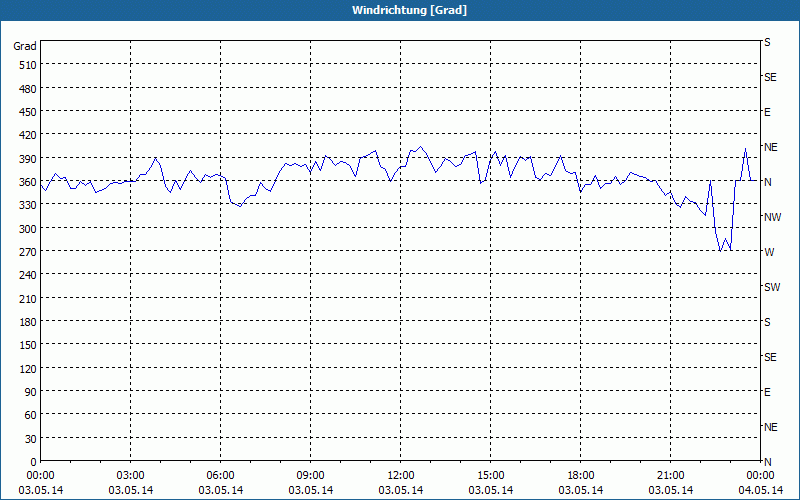
Task: Select the 03.05.14 date under 21:00
Action: (x=670, y=490)
